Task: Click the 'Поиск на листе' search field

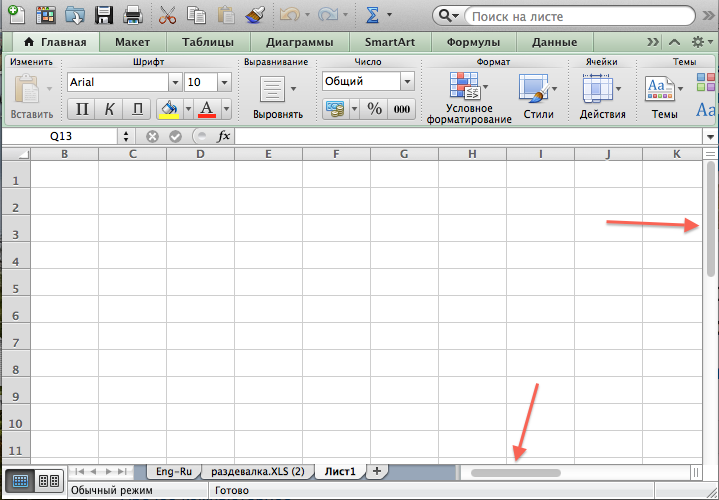Action: coord(580,17)
